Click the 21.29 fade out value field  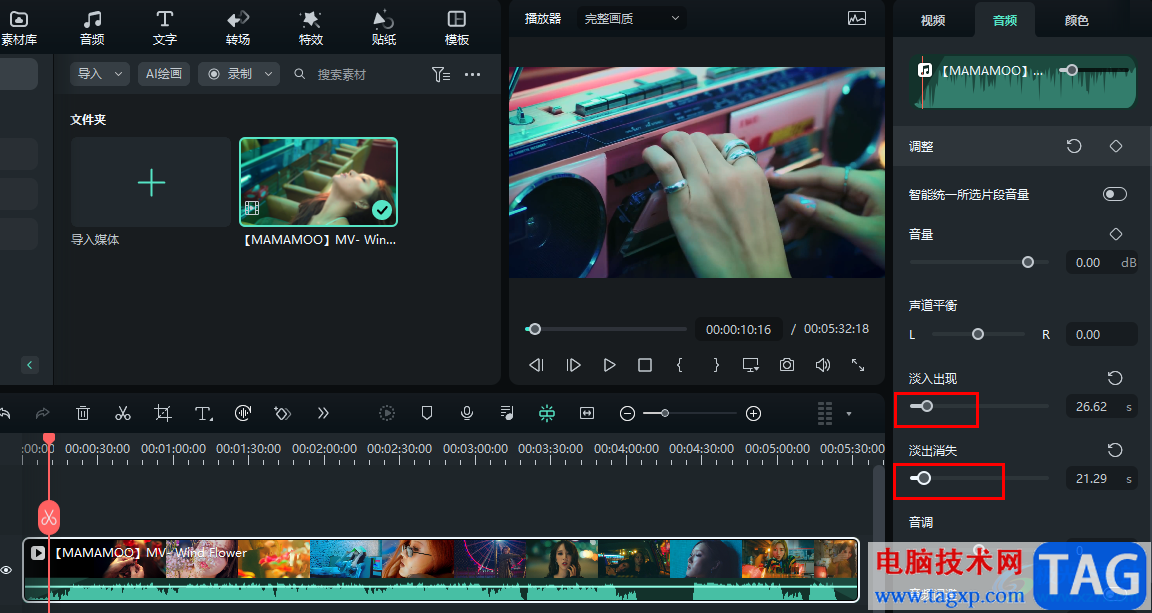pos(1102,478)
